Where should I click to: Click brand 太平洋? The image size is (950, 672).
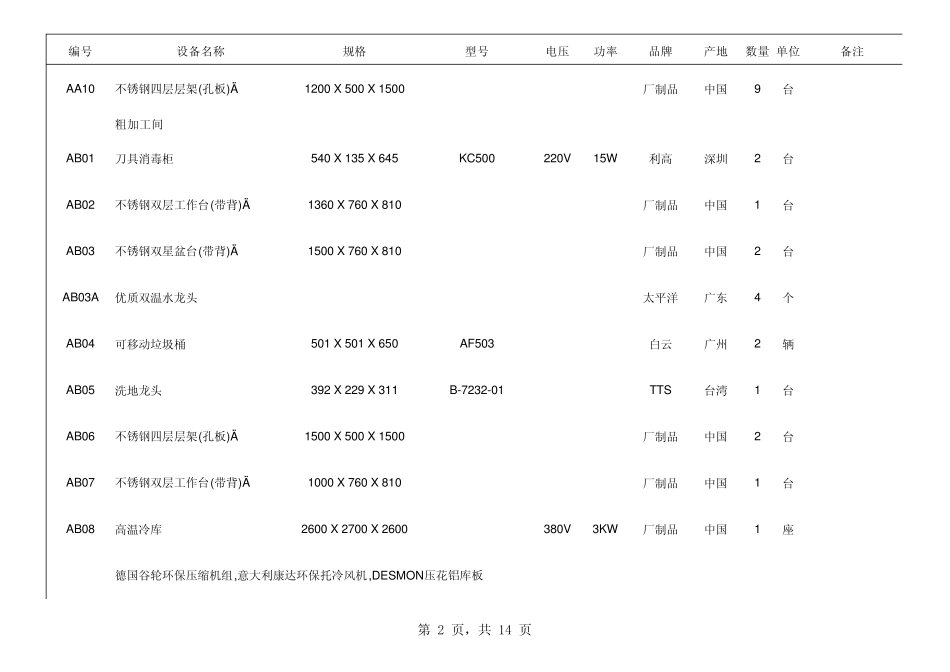click(x=660, y=298)
